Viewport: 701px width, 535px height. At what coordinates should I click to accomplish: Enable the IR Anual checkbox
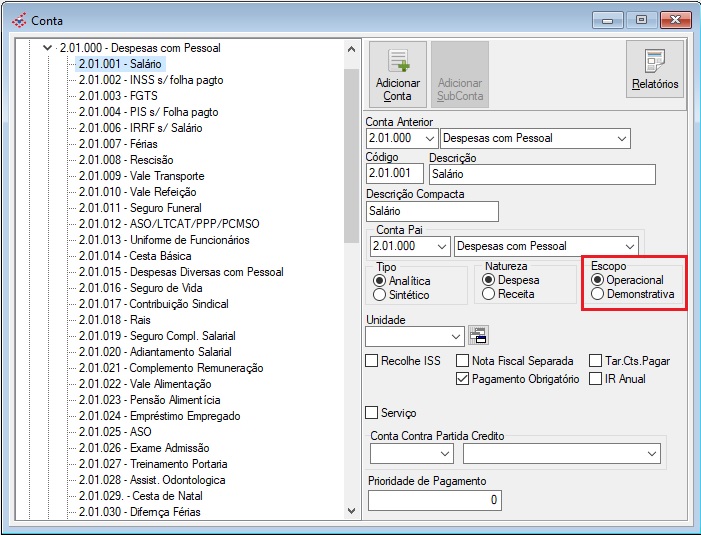(x=597, y=379)
